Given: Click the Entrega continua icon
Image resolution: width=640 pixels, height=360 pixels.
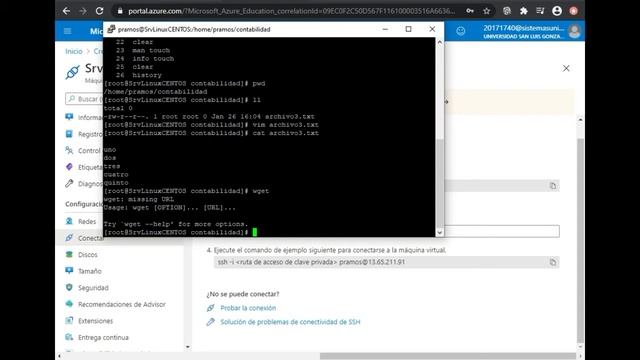Looking at the screenshot, I should pyautogui.click(x=69, y=337).
